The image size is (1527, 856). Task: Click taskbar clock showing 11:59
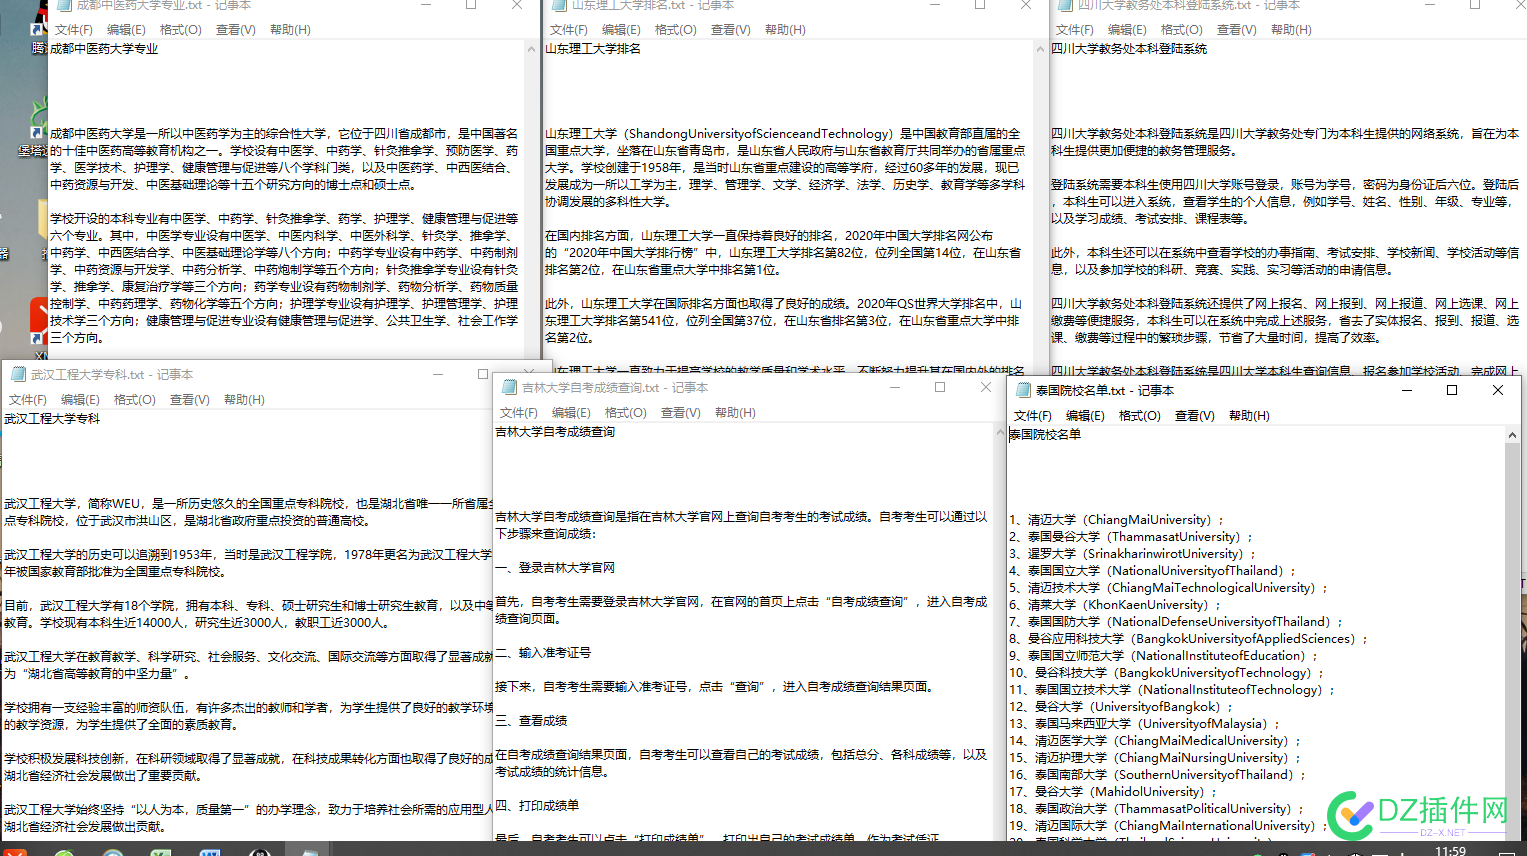[x=1450, y=851]
